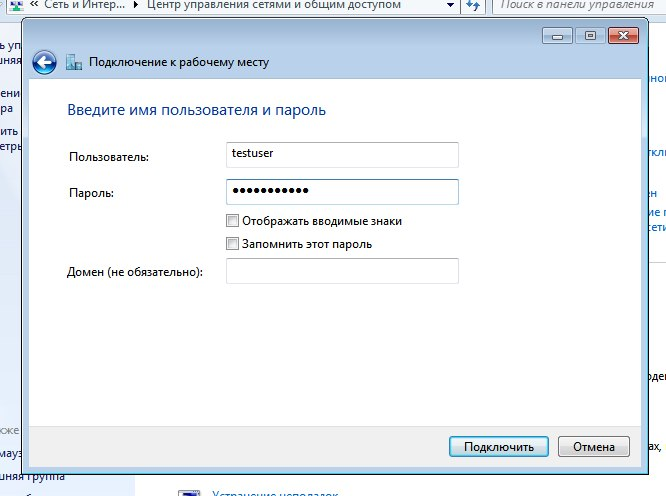Check Запомнить этот пароль option
This screenshot has height=496, width=666.
point(232,243)
